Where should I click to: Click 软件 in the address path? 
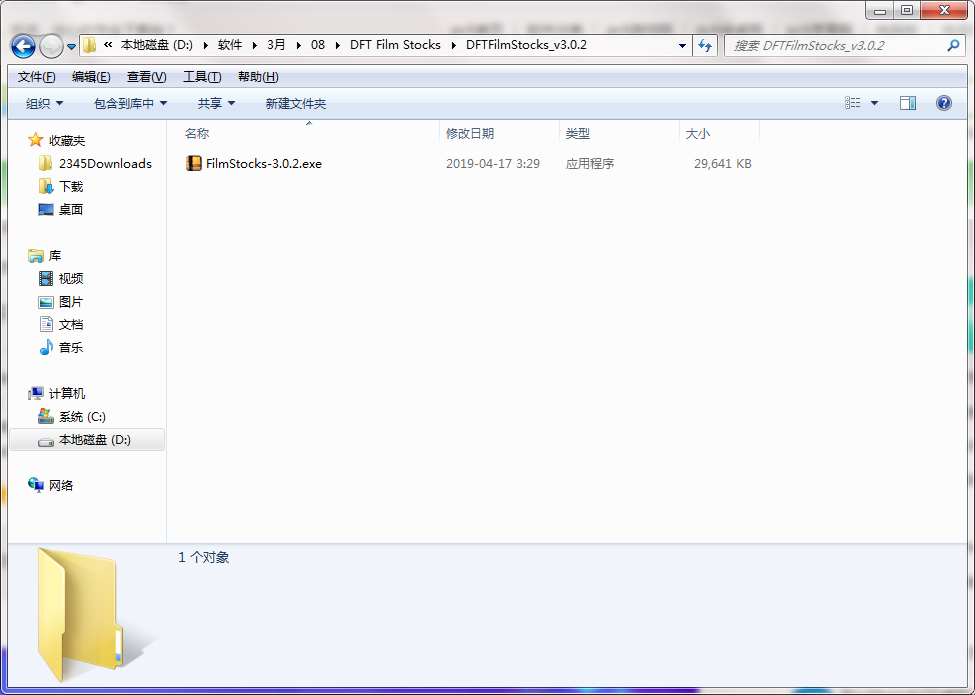(x=229, y=45)
